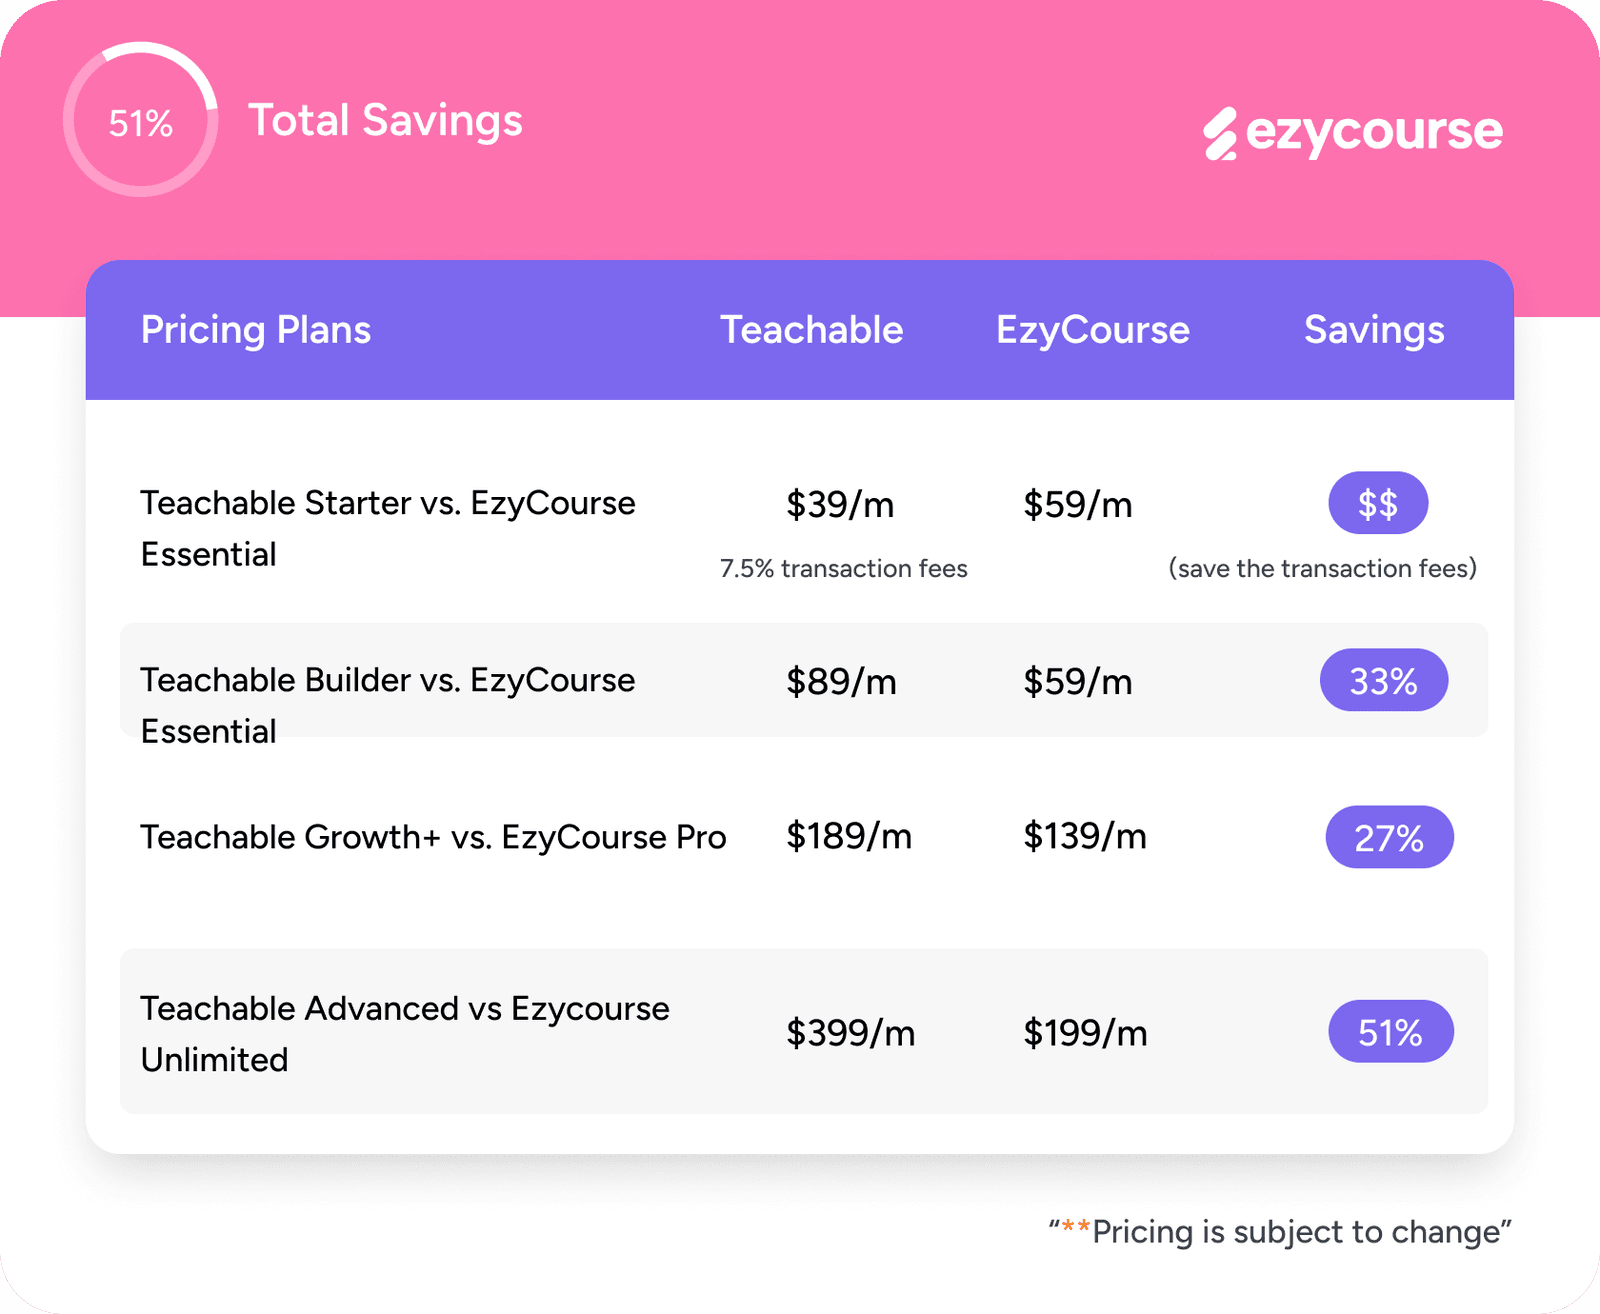Click Teachable Builder vs. EzyCourse Essential row

point(388,704)
